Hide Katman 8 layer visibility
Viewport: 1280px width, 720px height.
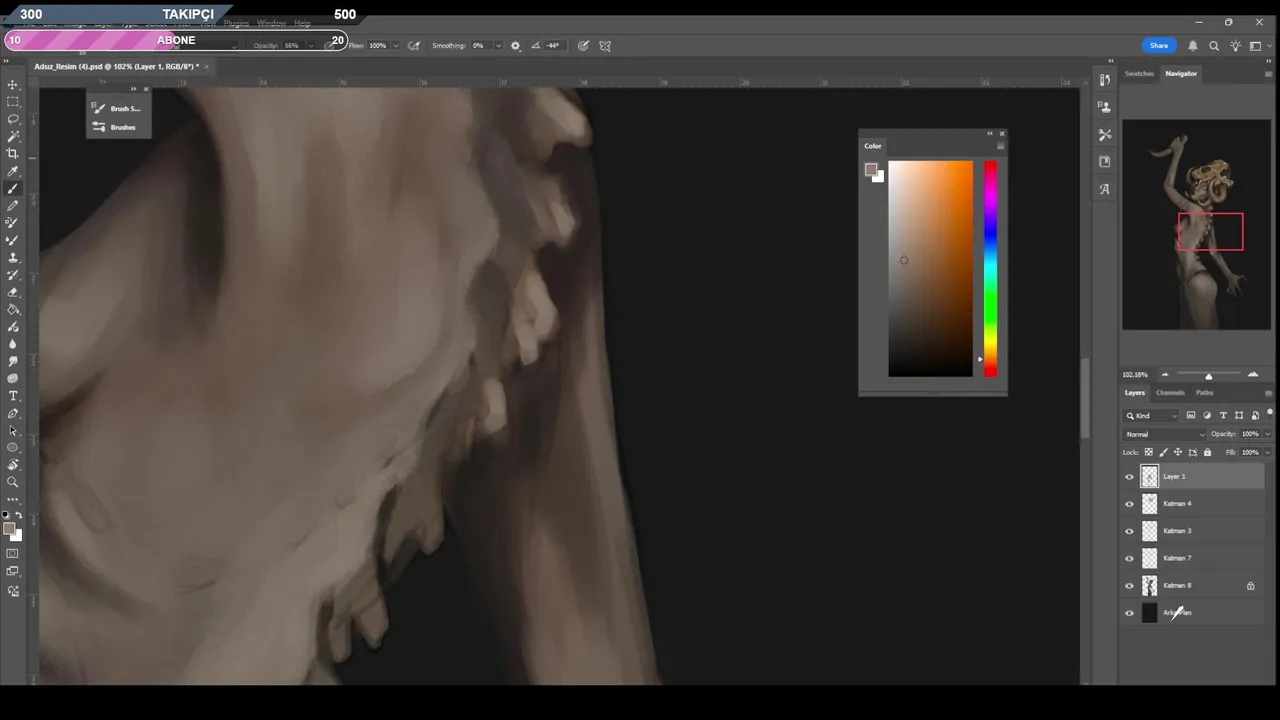[1130, 586]
